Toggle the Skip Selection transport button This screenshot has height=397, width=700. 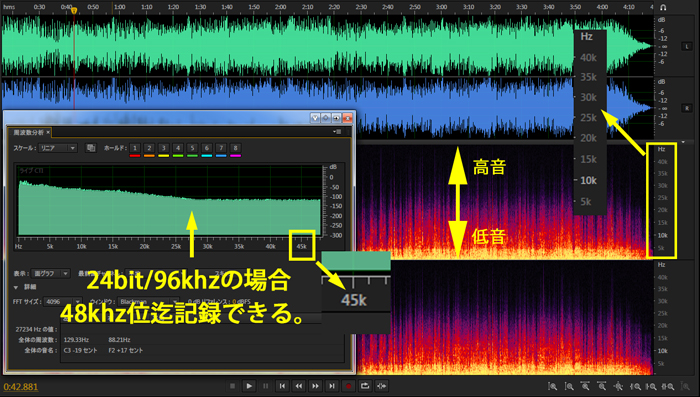click(382, 386)
